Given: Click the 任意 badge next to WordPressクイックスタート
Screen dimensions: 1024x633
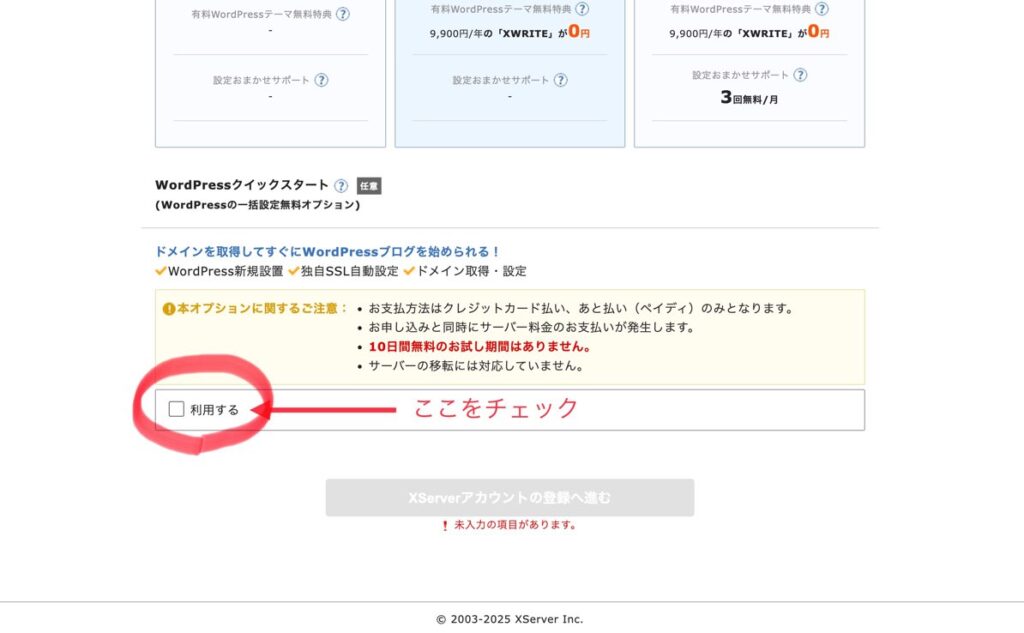Looking at the screenshot, I should coord(369,186).
